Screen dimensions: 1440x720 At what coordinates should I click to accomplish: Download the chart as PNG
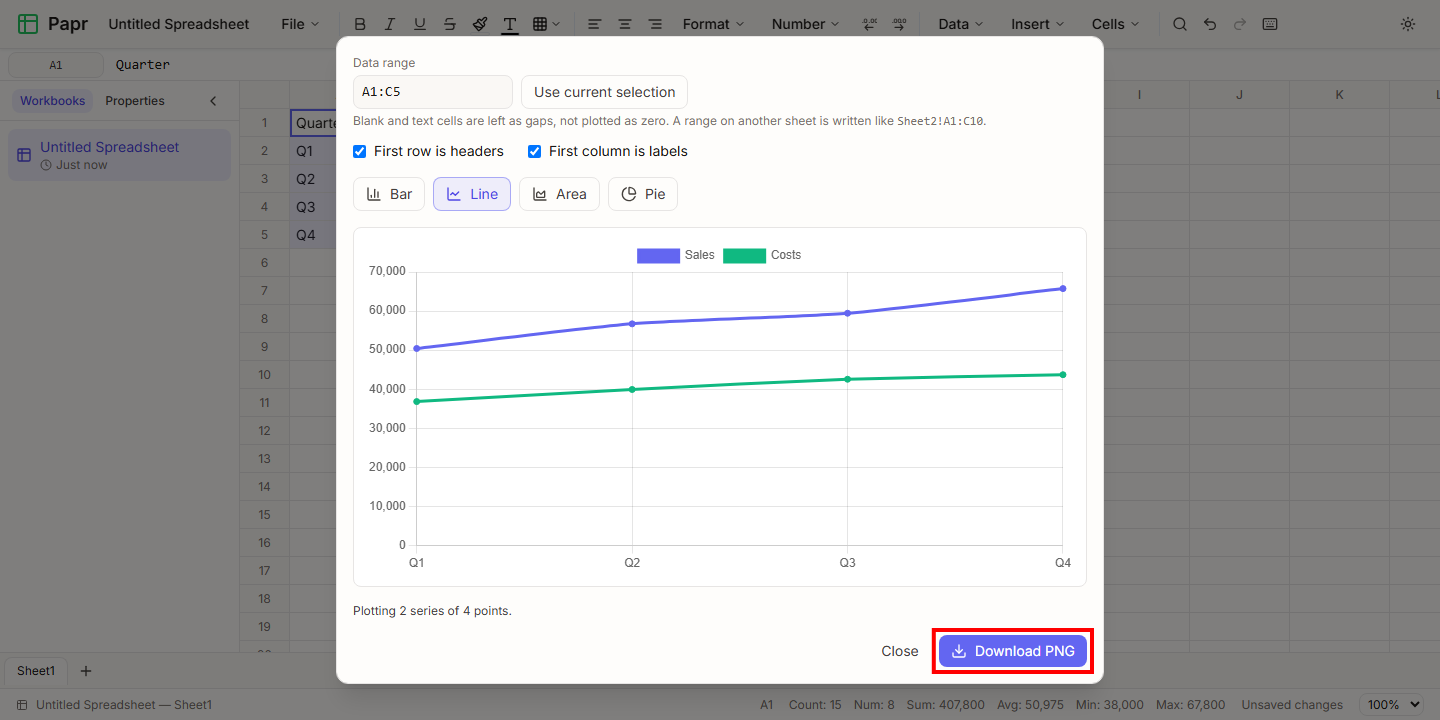tap(1013, 651)
